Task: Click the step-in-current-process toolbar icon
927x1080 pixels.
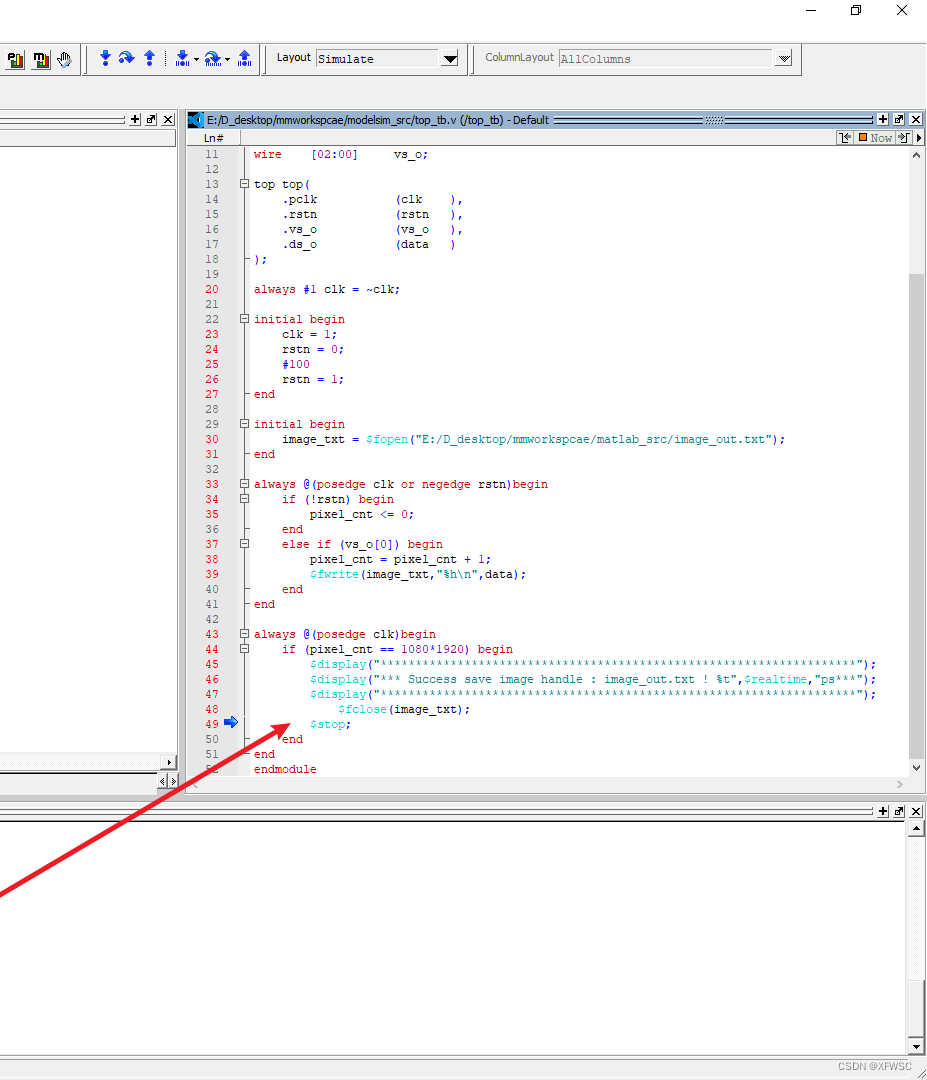Action: coord(183,58)
